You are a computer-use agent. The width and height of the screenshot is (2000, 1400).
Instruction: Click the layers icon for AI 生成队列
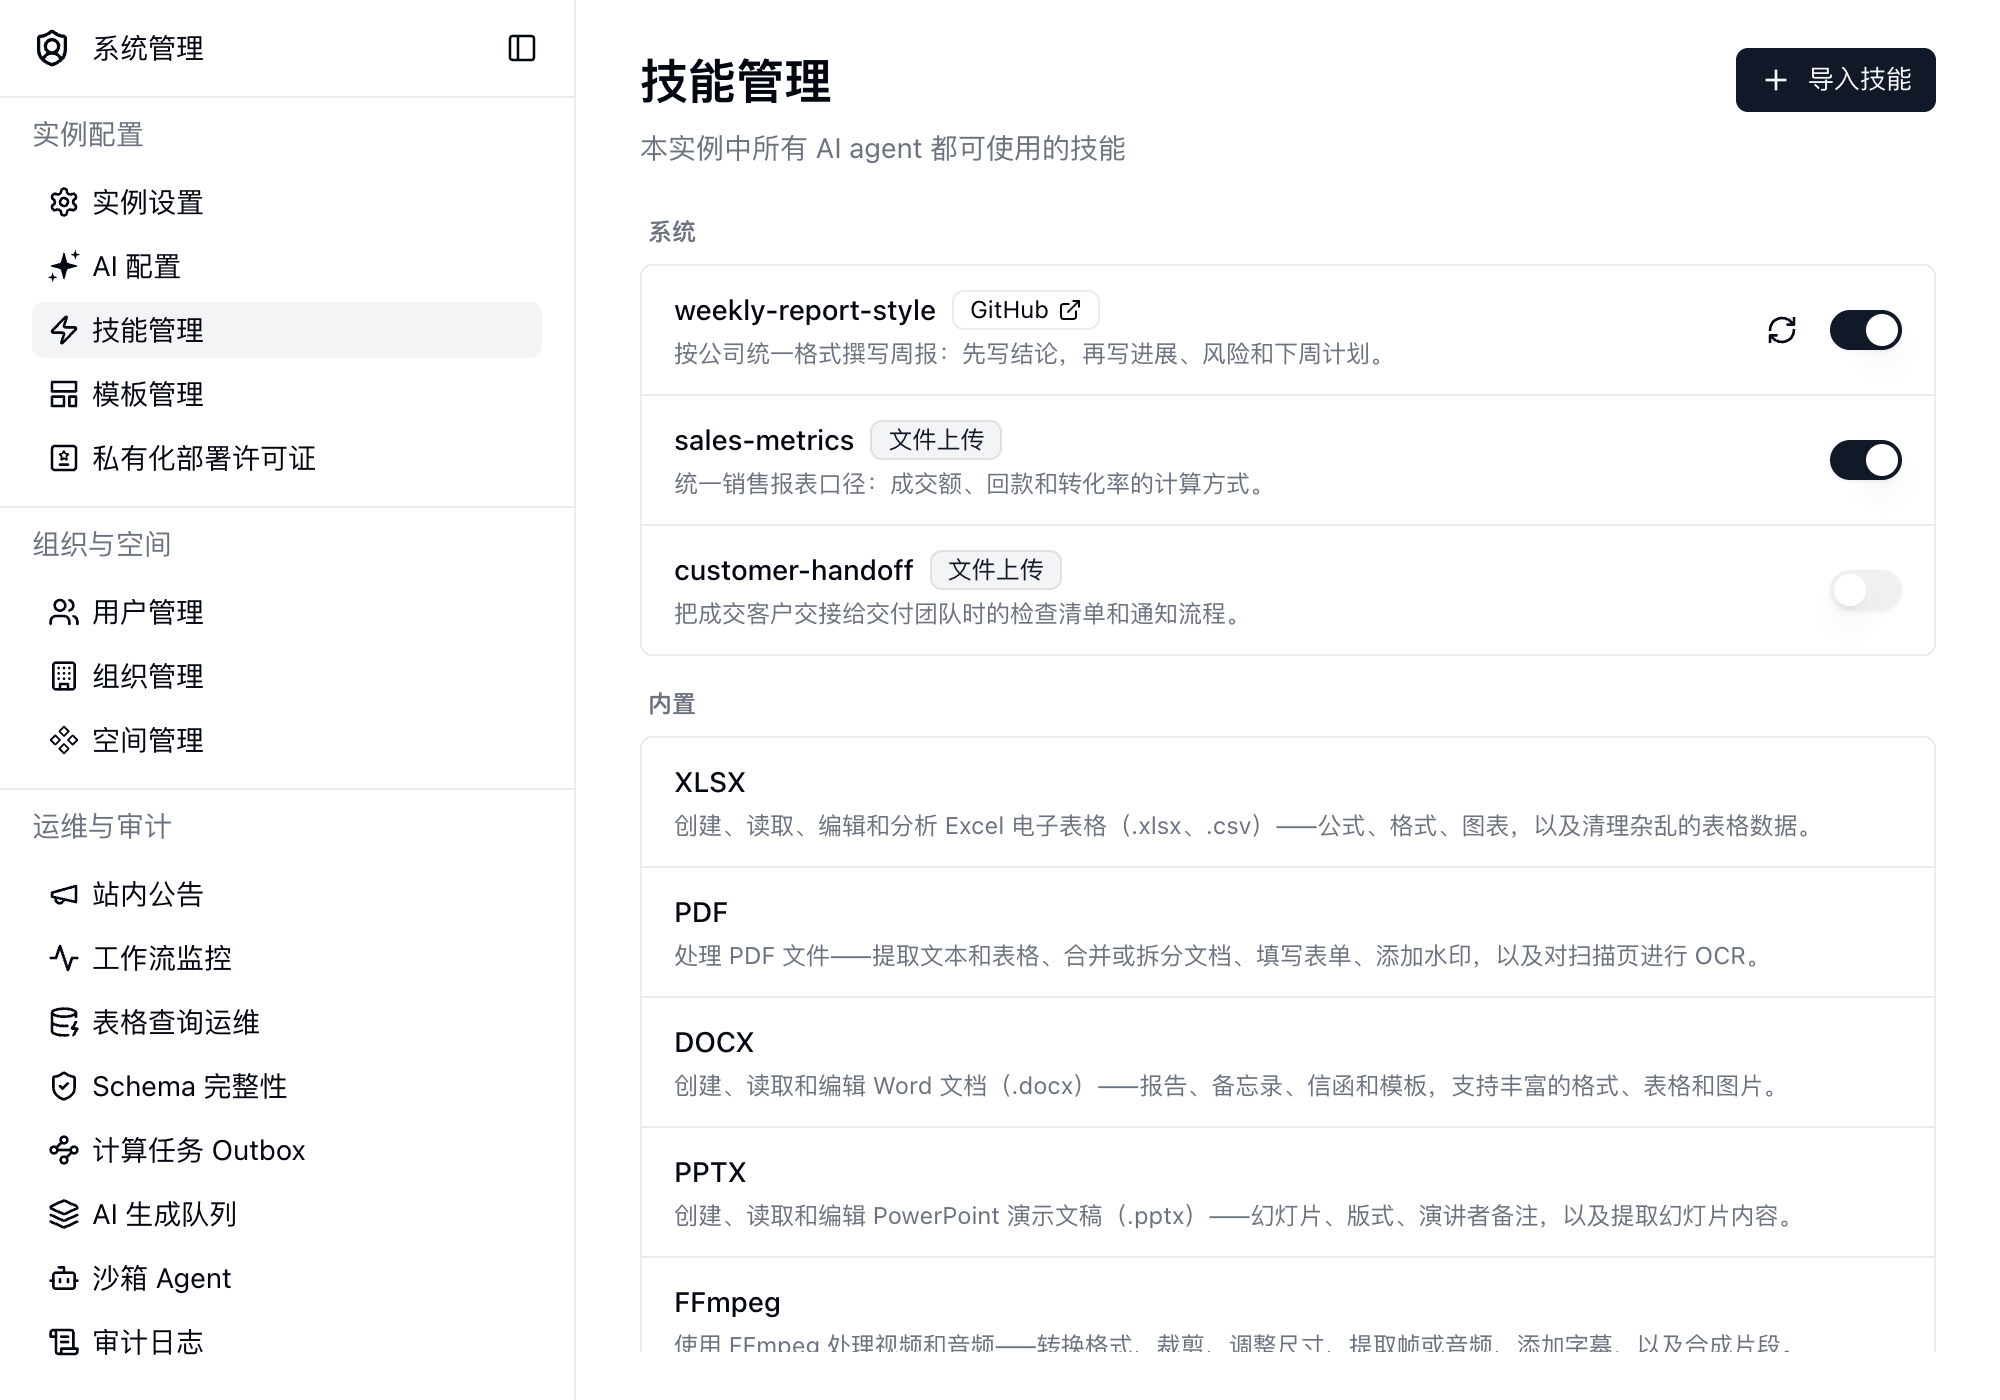64,1214
